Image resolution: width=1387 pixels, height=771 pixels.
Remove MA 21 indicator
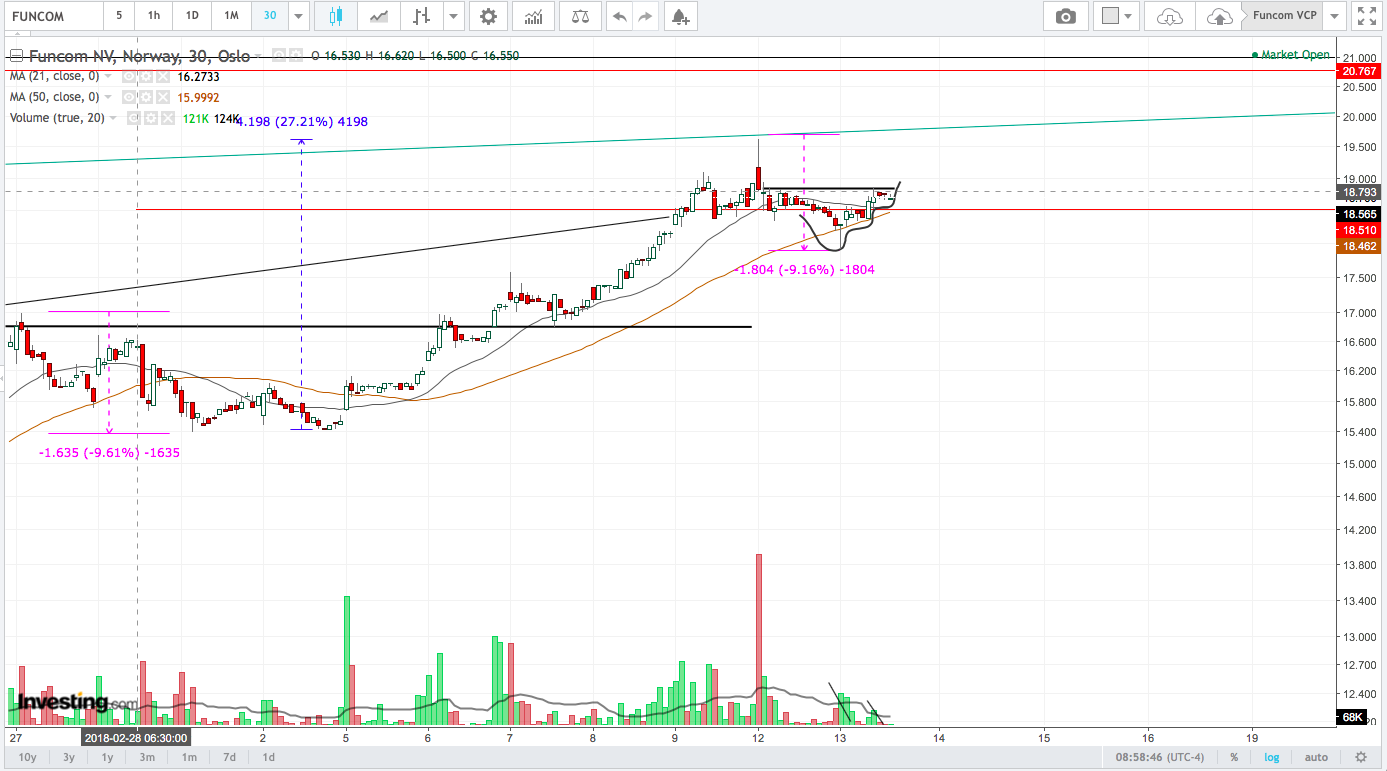161,76
